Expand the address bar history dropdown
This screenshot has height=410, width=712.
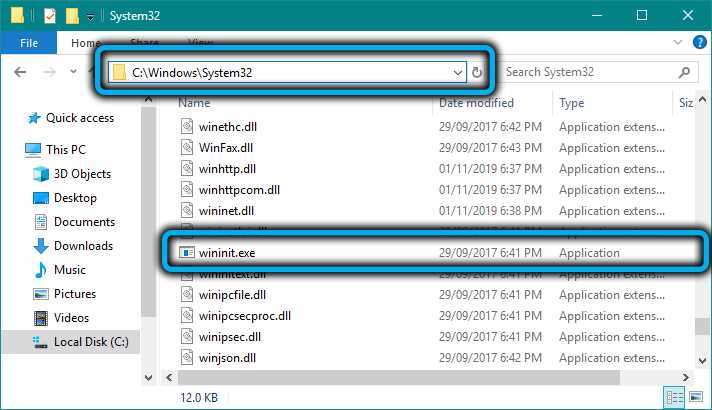[x=458, y=72]
